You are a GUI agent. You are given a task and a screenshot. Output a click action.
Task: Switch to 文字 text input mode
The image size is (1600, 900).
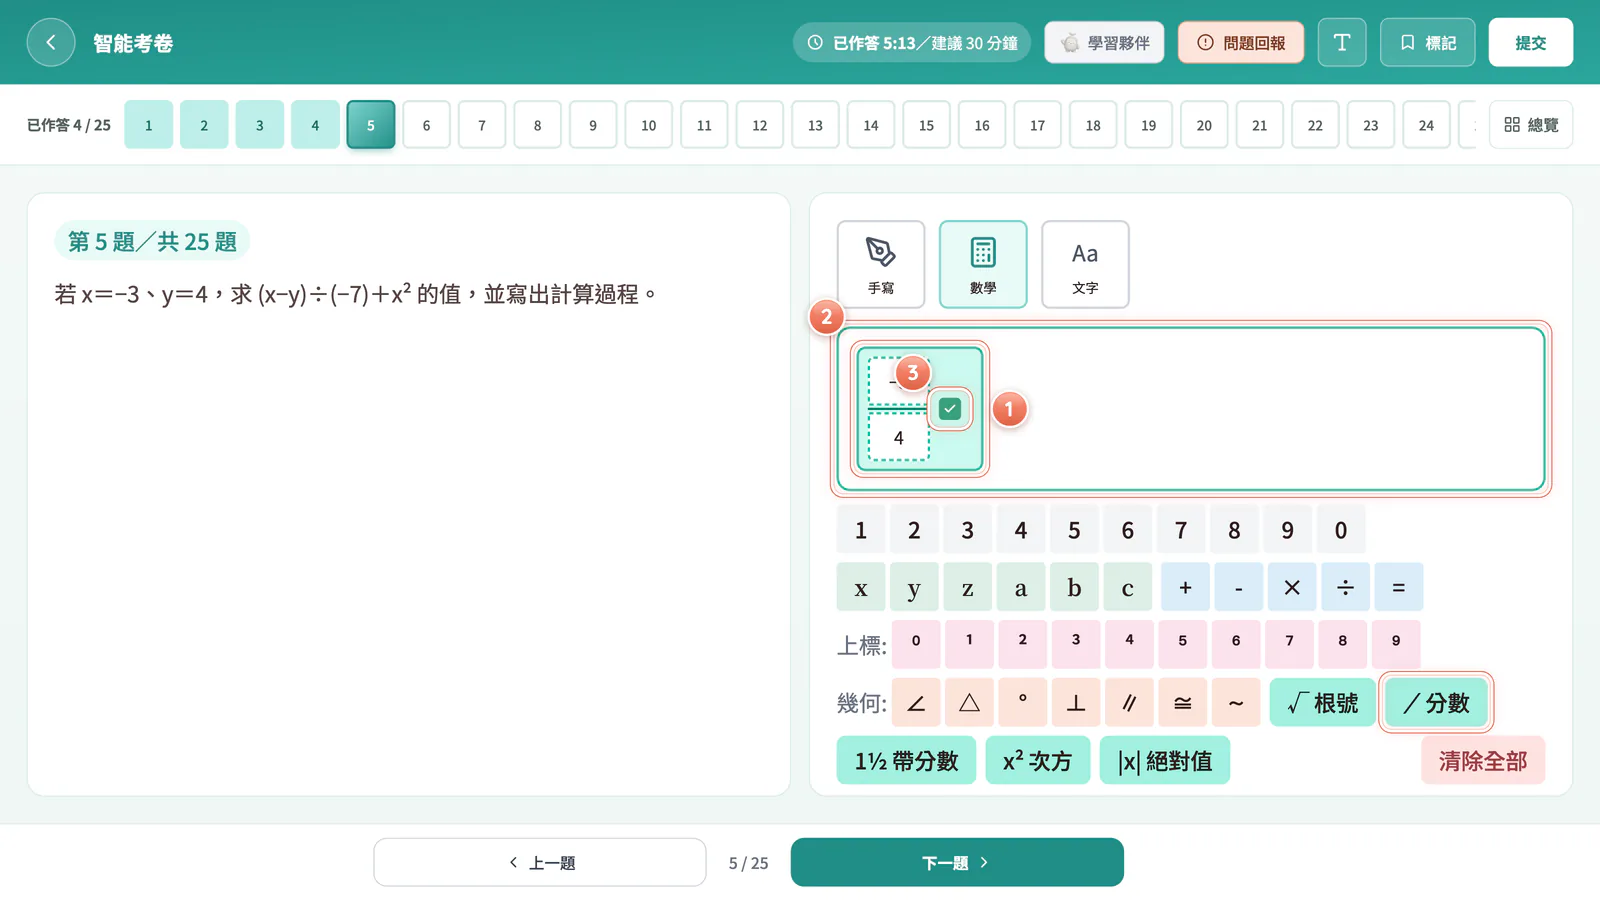(x=1085, y=265)
